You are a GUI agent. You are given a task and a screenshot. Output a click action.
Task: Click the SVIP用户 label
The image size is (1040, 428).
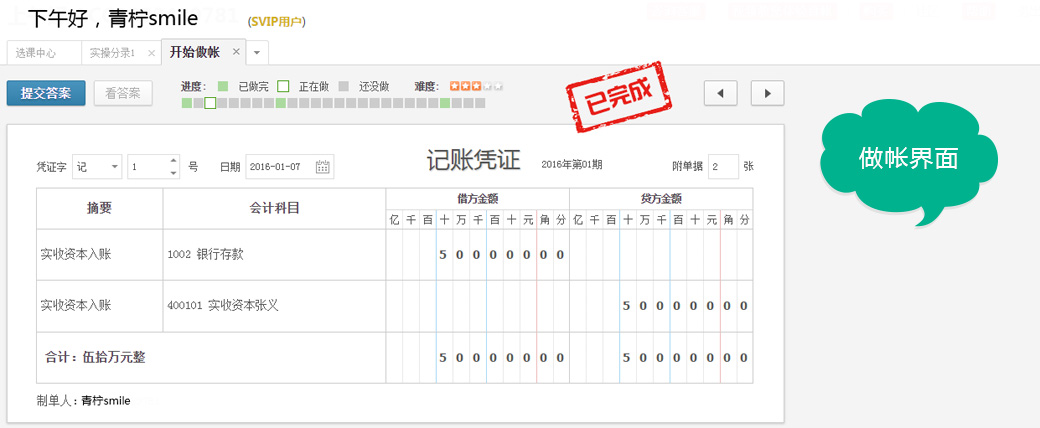(x=277, y=22)
